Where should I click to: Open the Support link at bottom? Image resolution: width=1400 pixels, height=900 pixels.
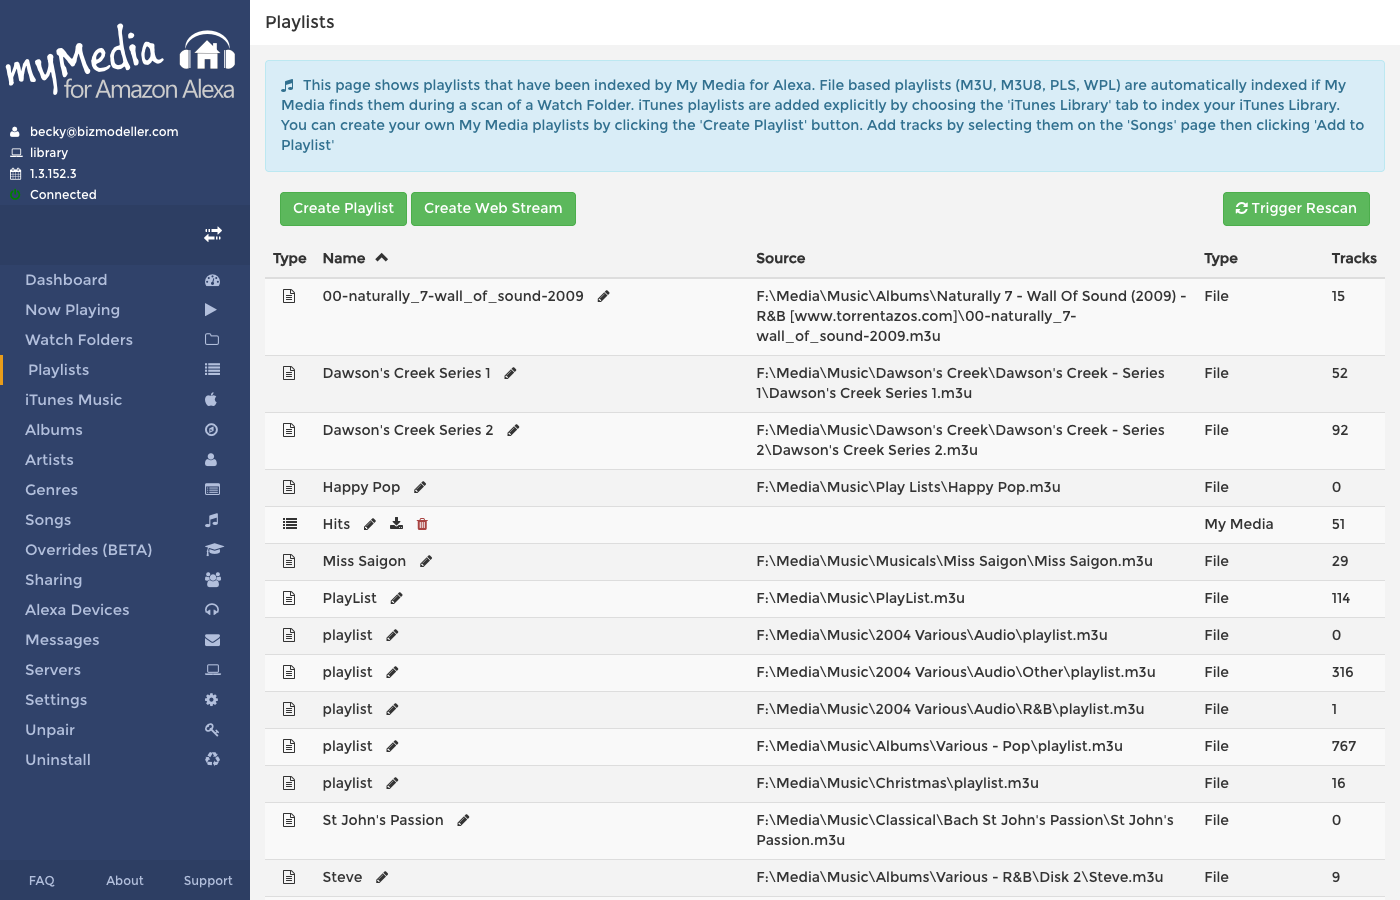[x=208, y=881]
